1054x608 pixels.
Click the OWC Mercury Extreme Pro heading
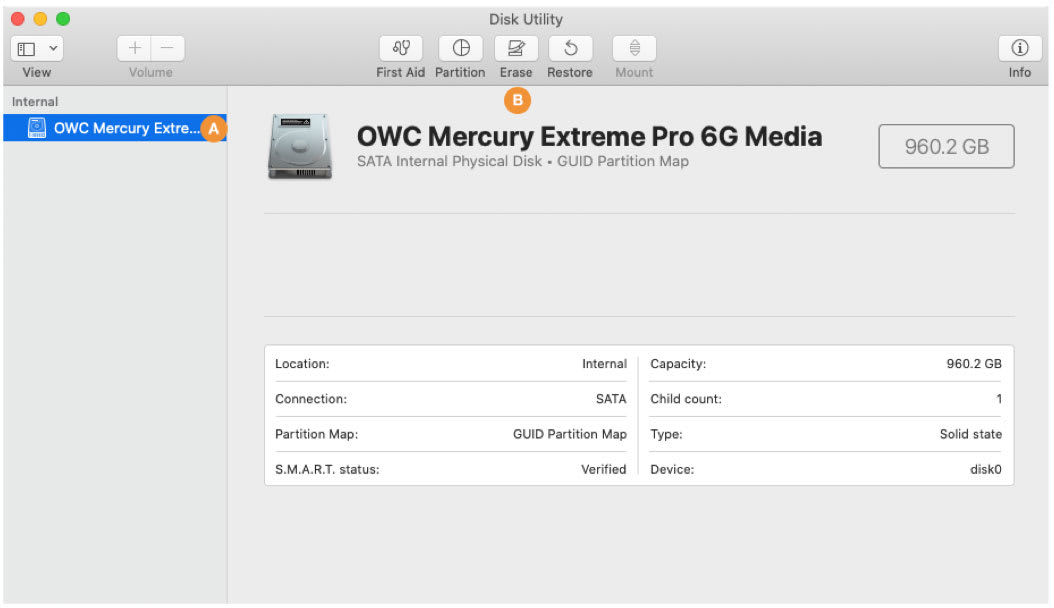[x=589, y=137]
